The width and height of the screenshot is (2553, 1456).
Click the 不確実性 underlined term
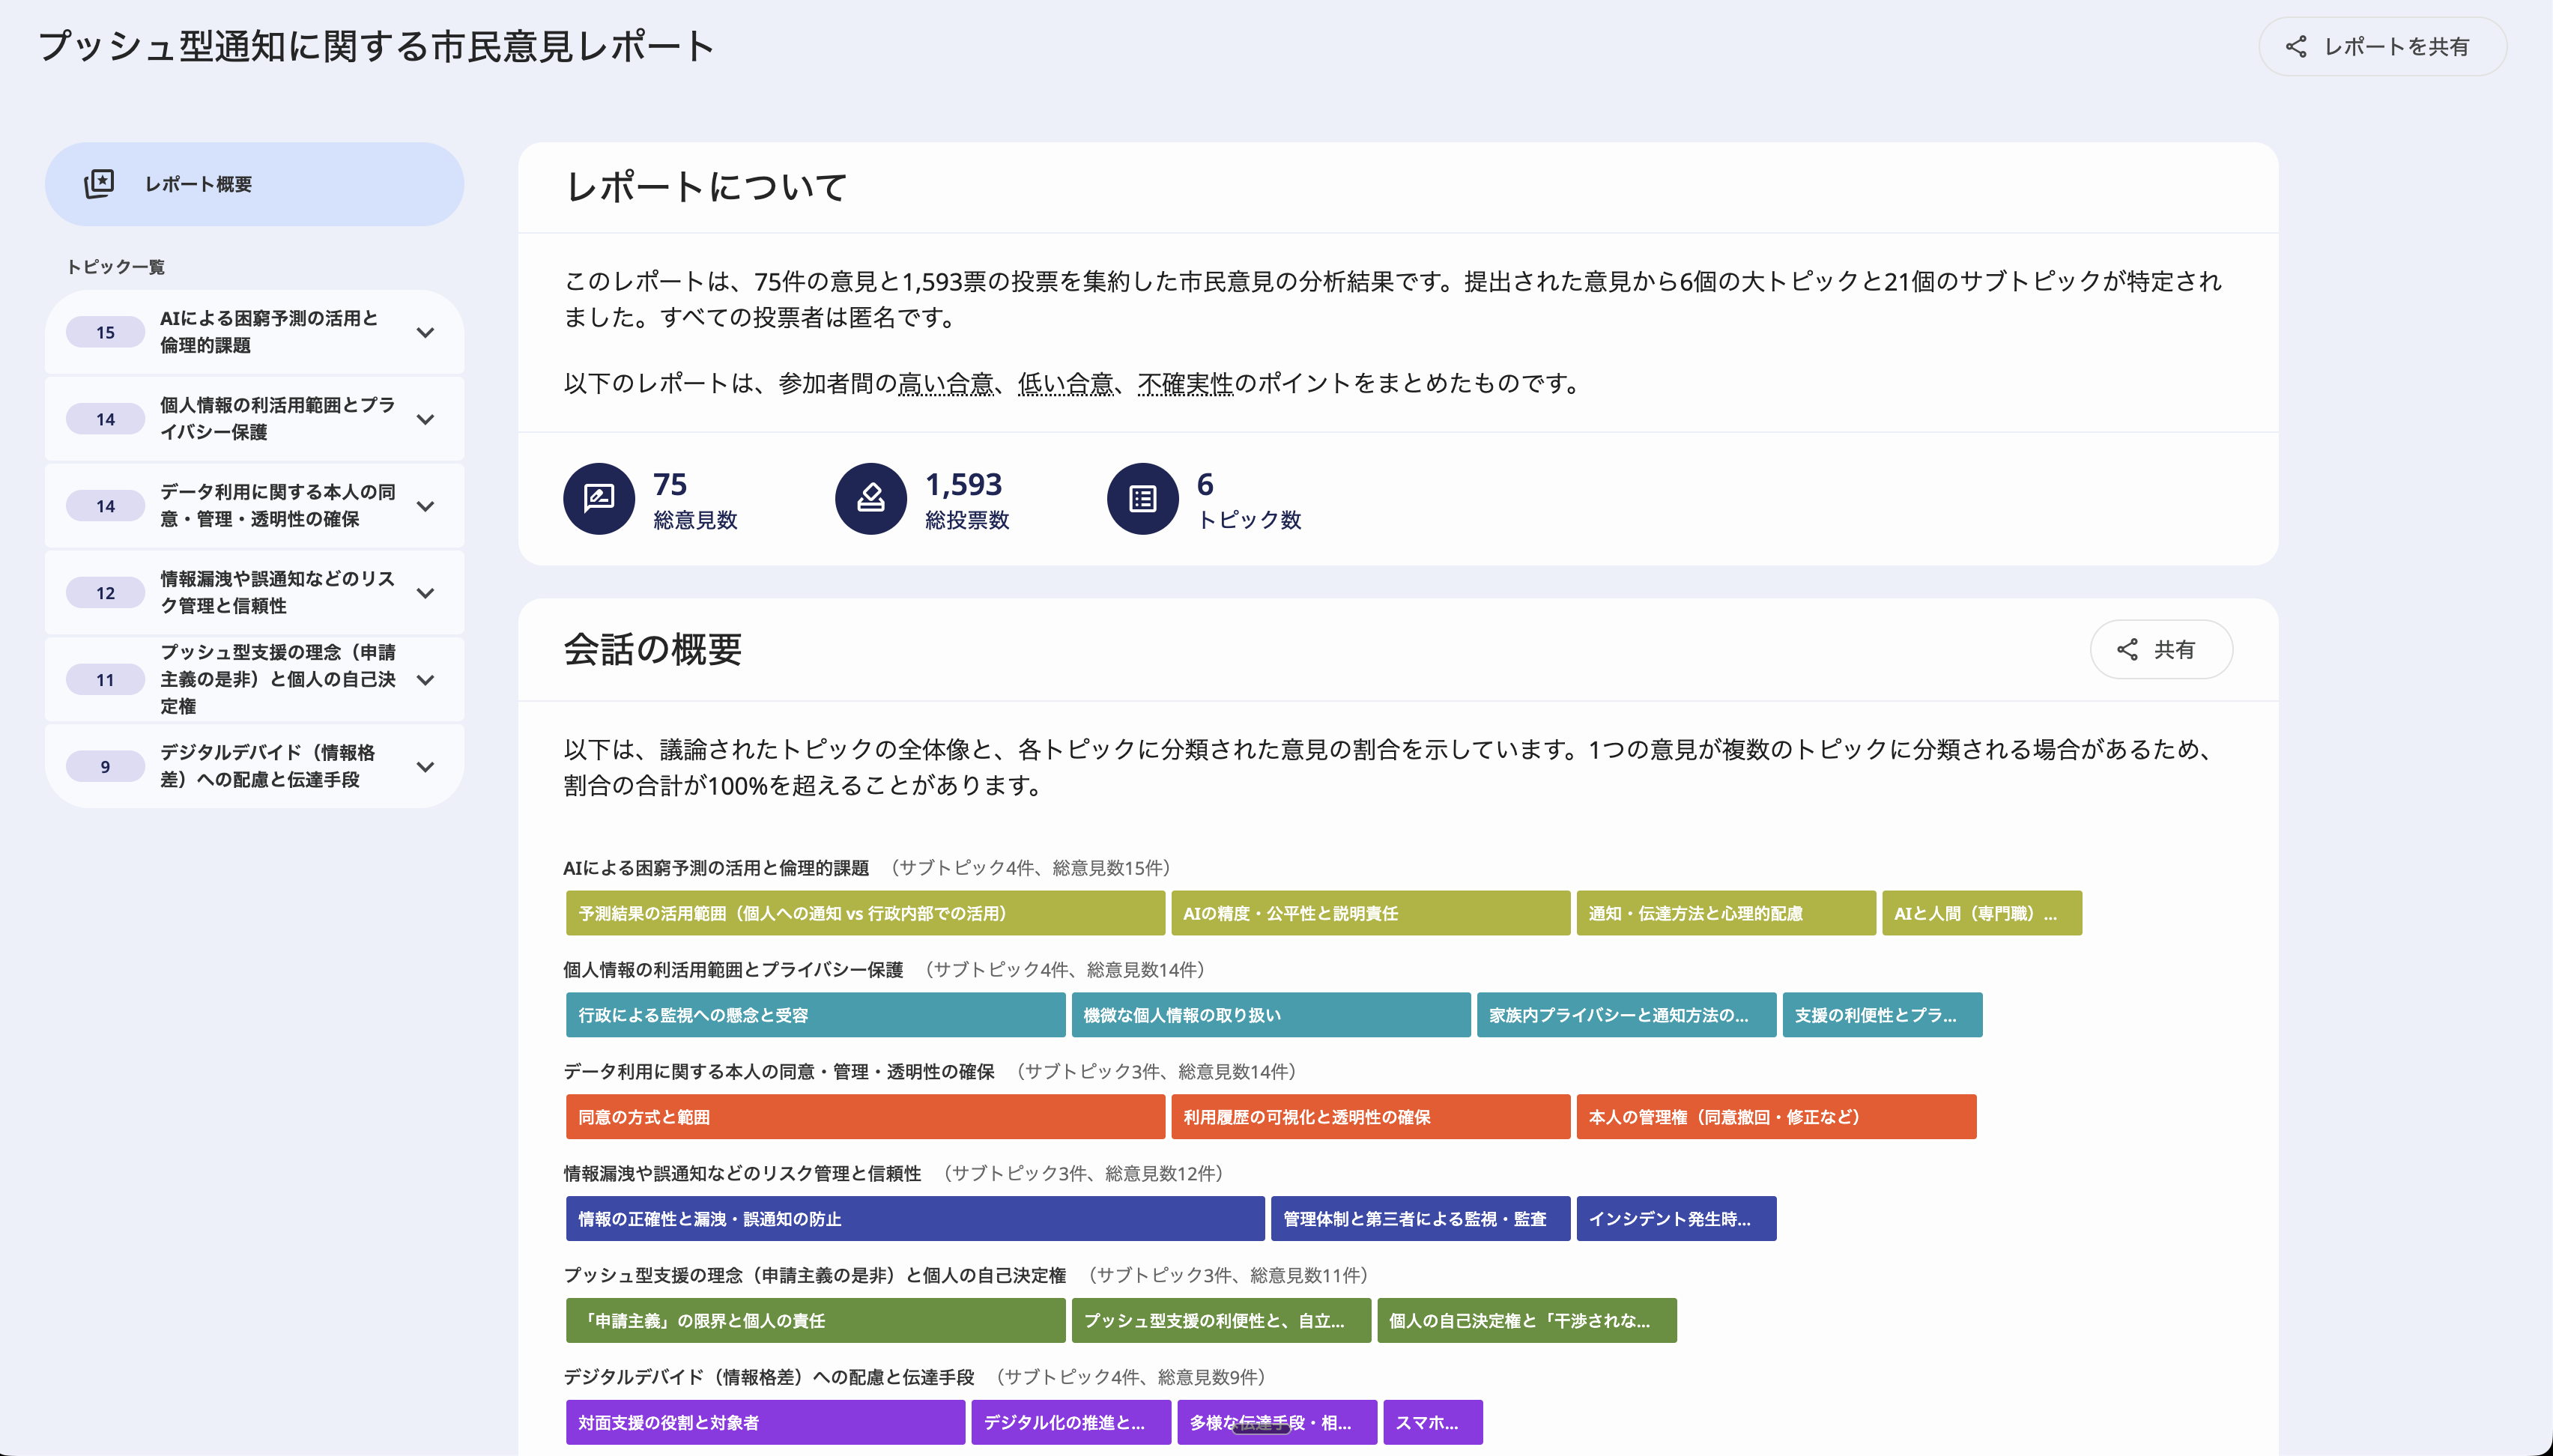[1185, 383]
